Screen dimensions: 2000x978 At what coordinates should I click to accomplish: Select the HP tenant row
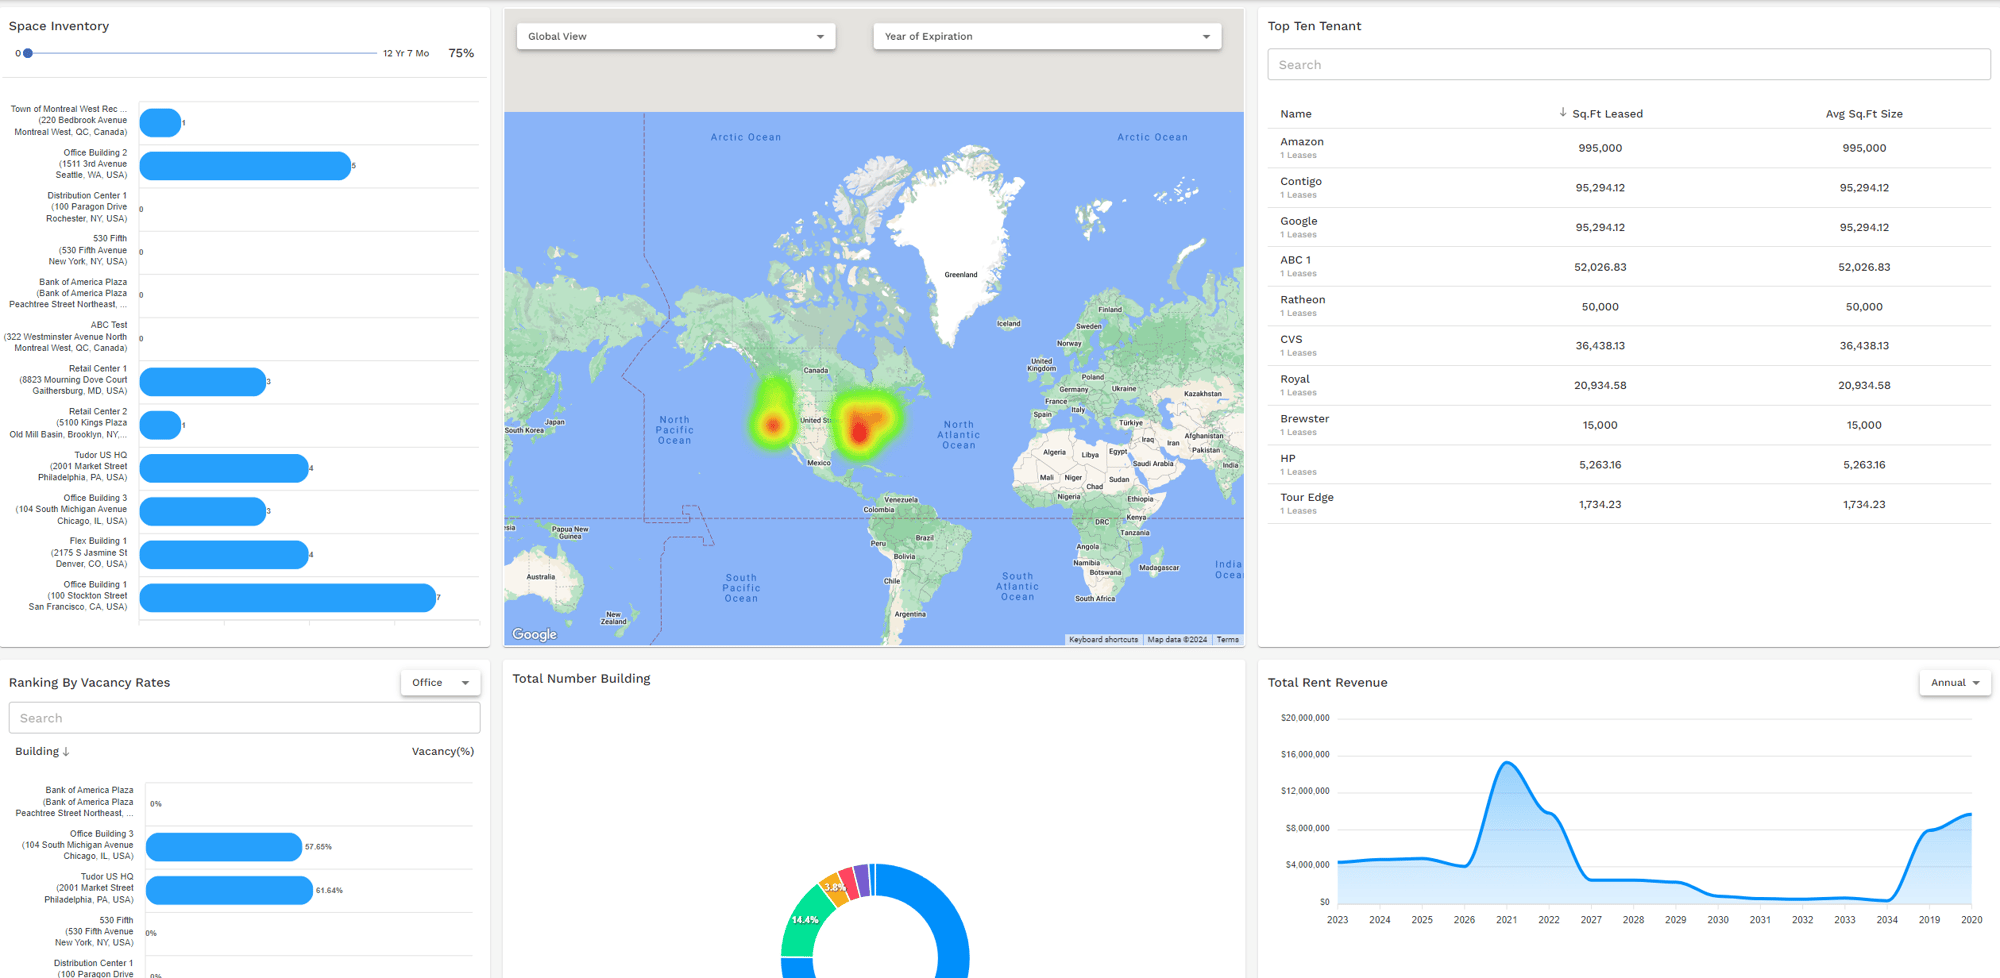(x=1629, y=465)
